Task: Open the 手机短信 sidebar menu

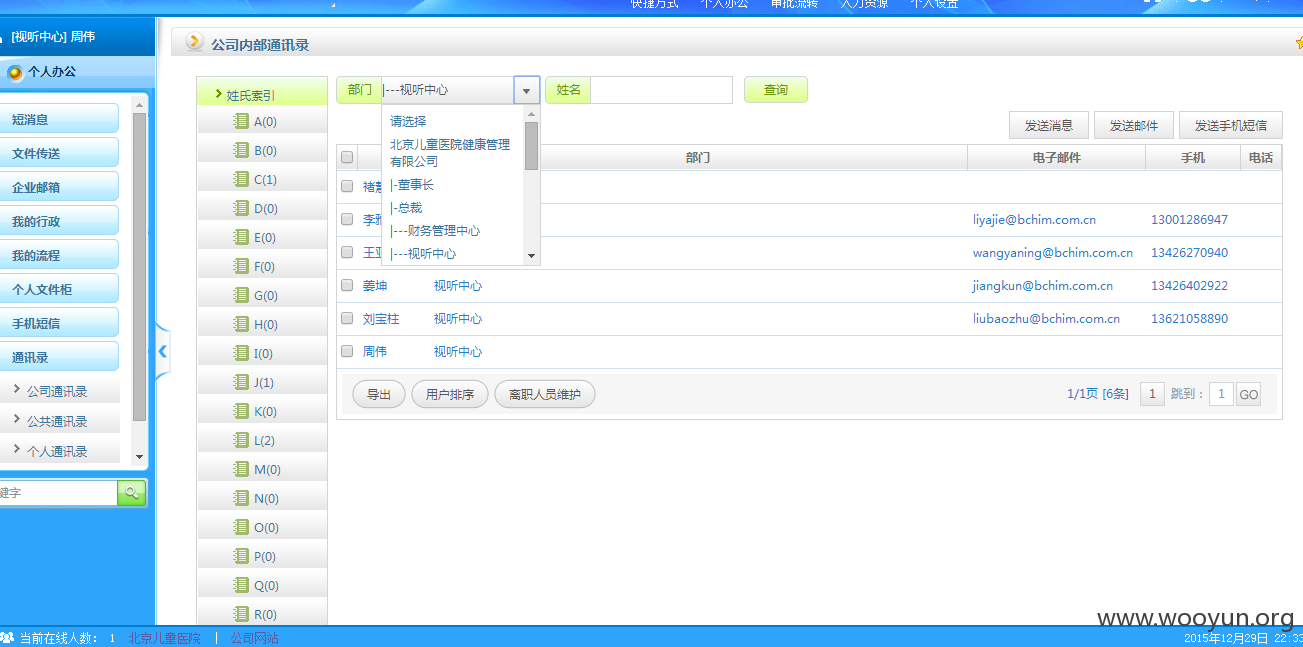Action: (59, 323)
